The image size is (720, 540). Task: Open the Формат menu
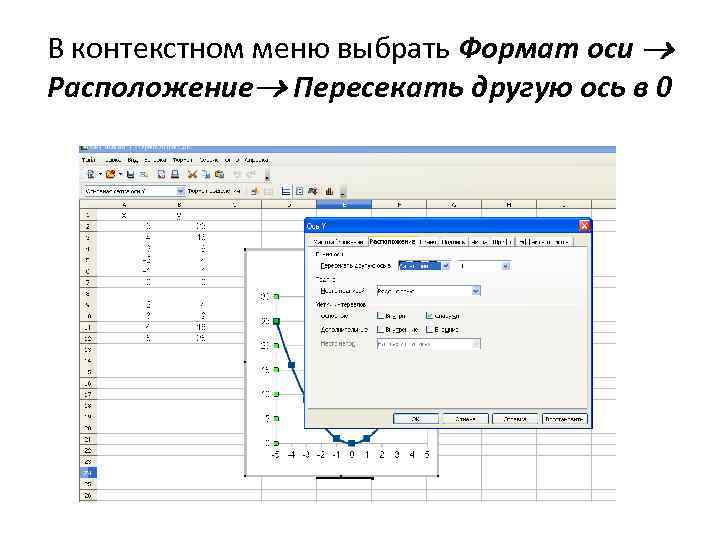pyautogui.click(x=182, y=160)
